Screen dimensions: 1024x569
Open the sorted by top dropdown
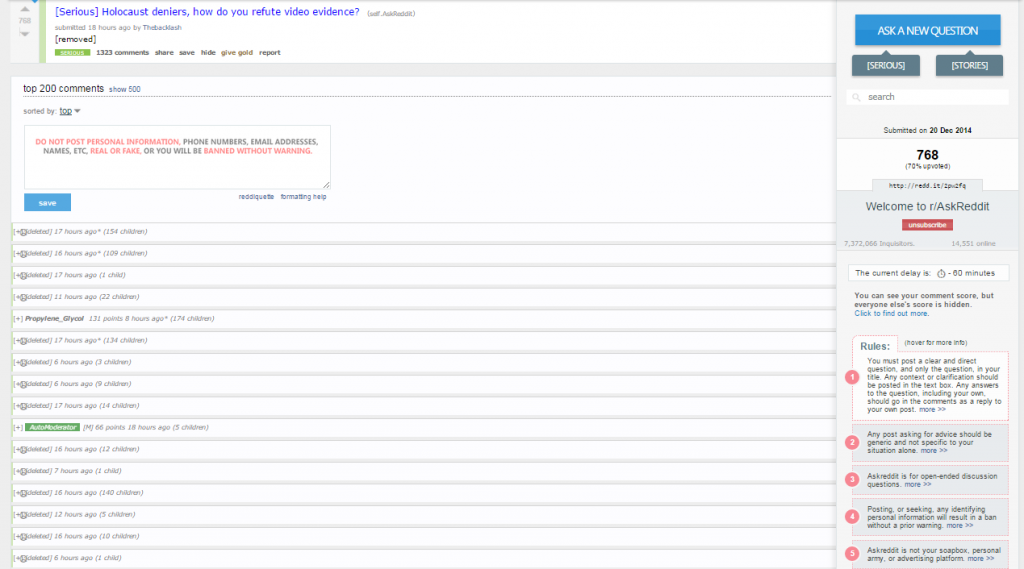pyautogui.click(x=70, y=111)
